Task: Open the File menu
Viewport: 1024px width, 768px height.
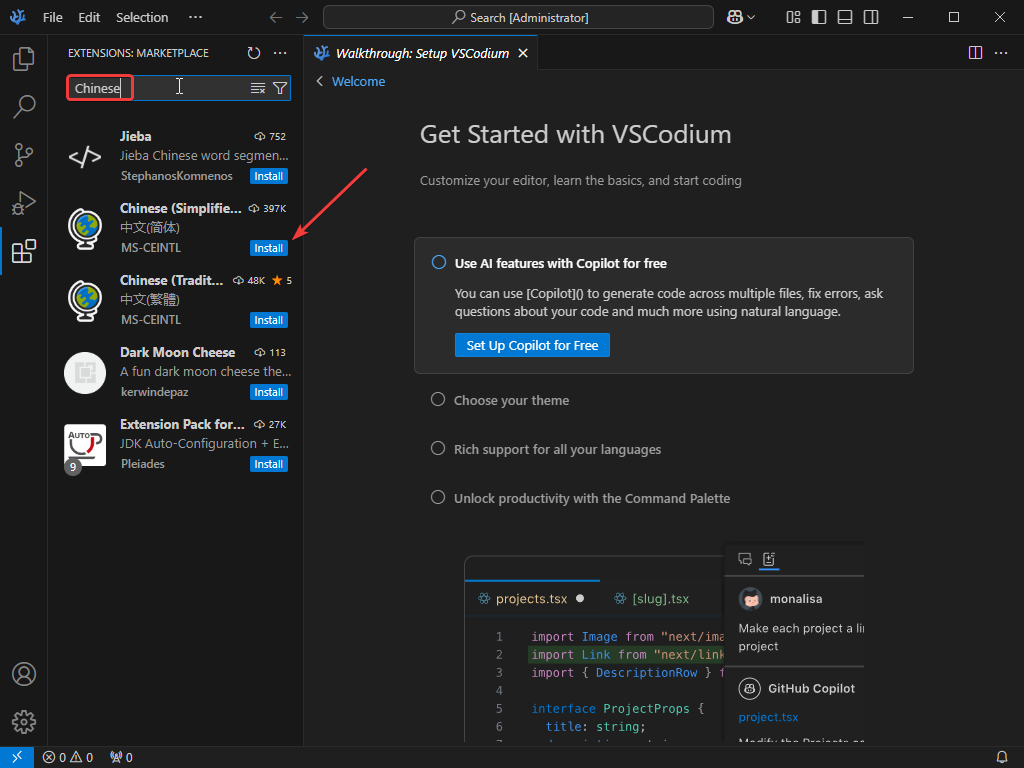Action: (52, 17)
